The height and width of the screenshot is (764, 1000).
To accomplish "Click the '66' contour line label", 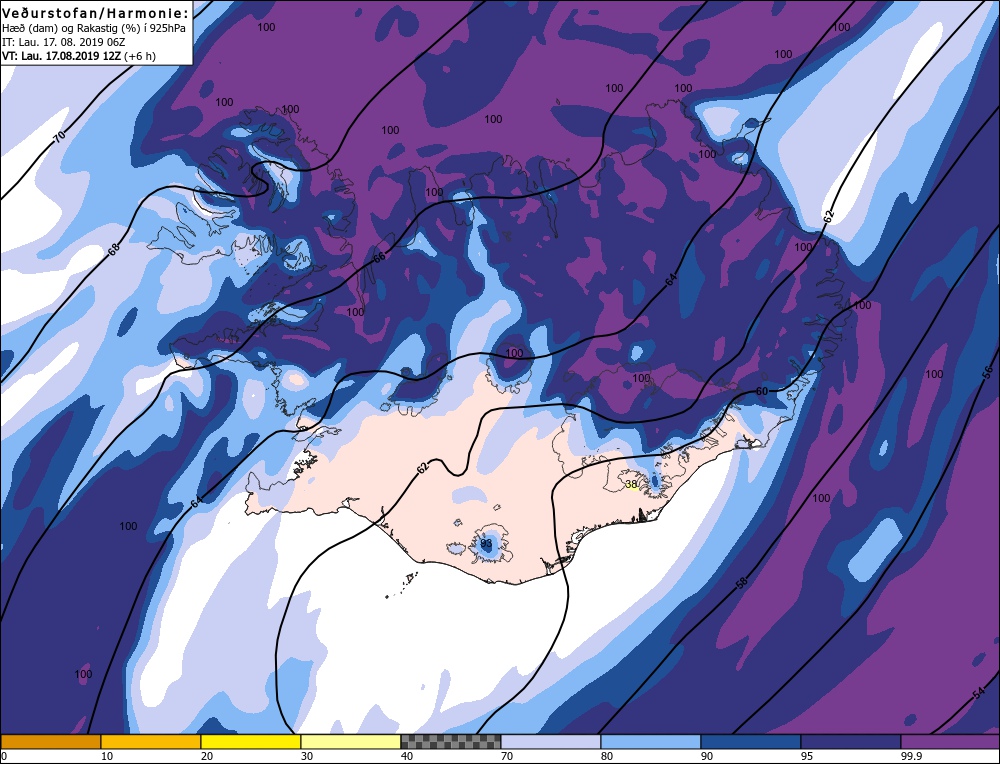I will pos(379,257).
